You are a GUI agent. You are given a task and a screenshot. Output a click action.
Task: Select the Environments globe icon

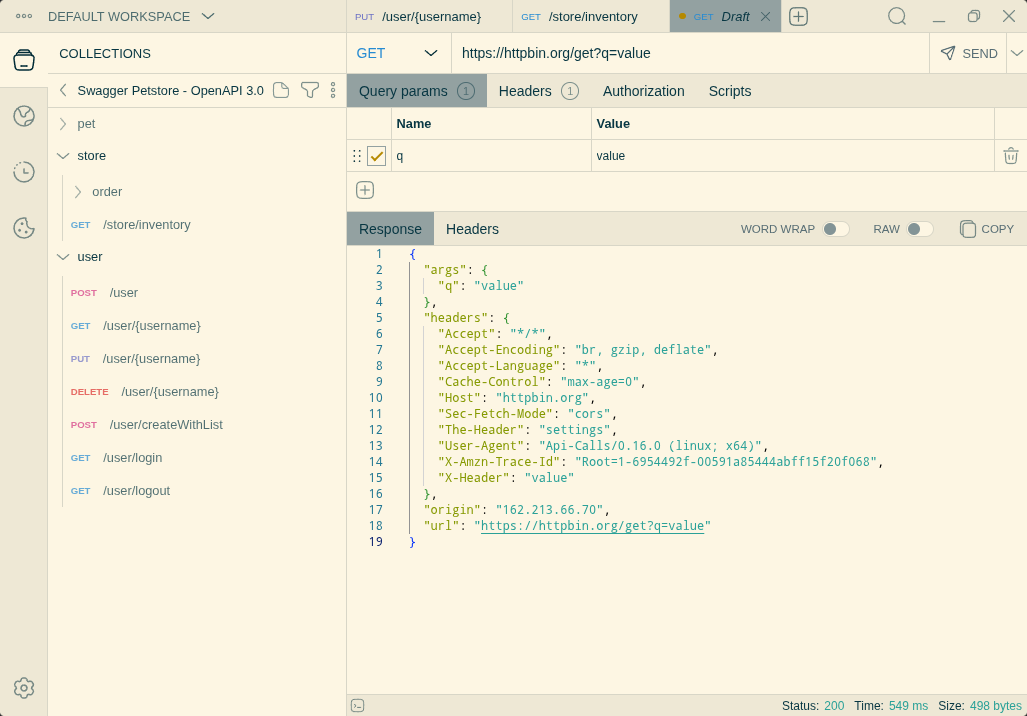[x=24, y=116]
